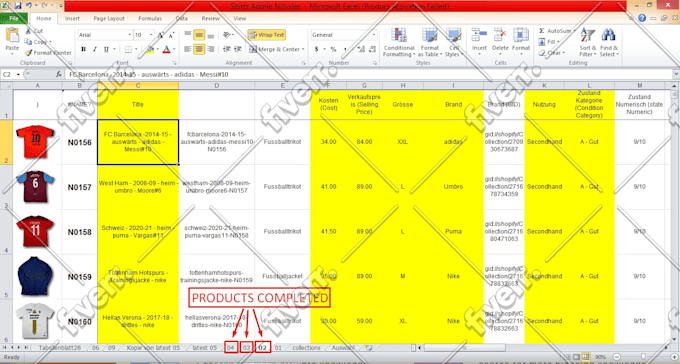This screenshot has width=680, height=364.
Task: Select the Format Painter brush
Action: pos(29,53)
